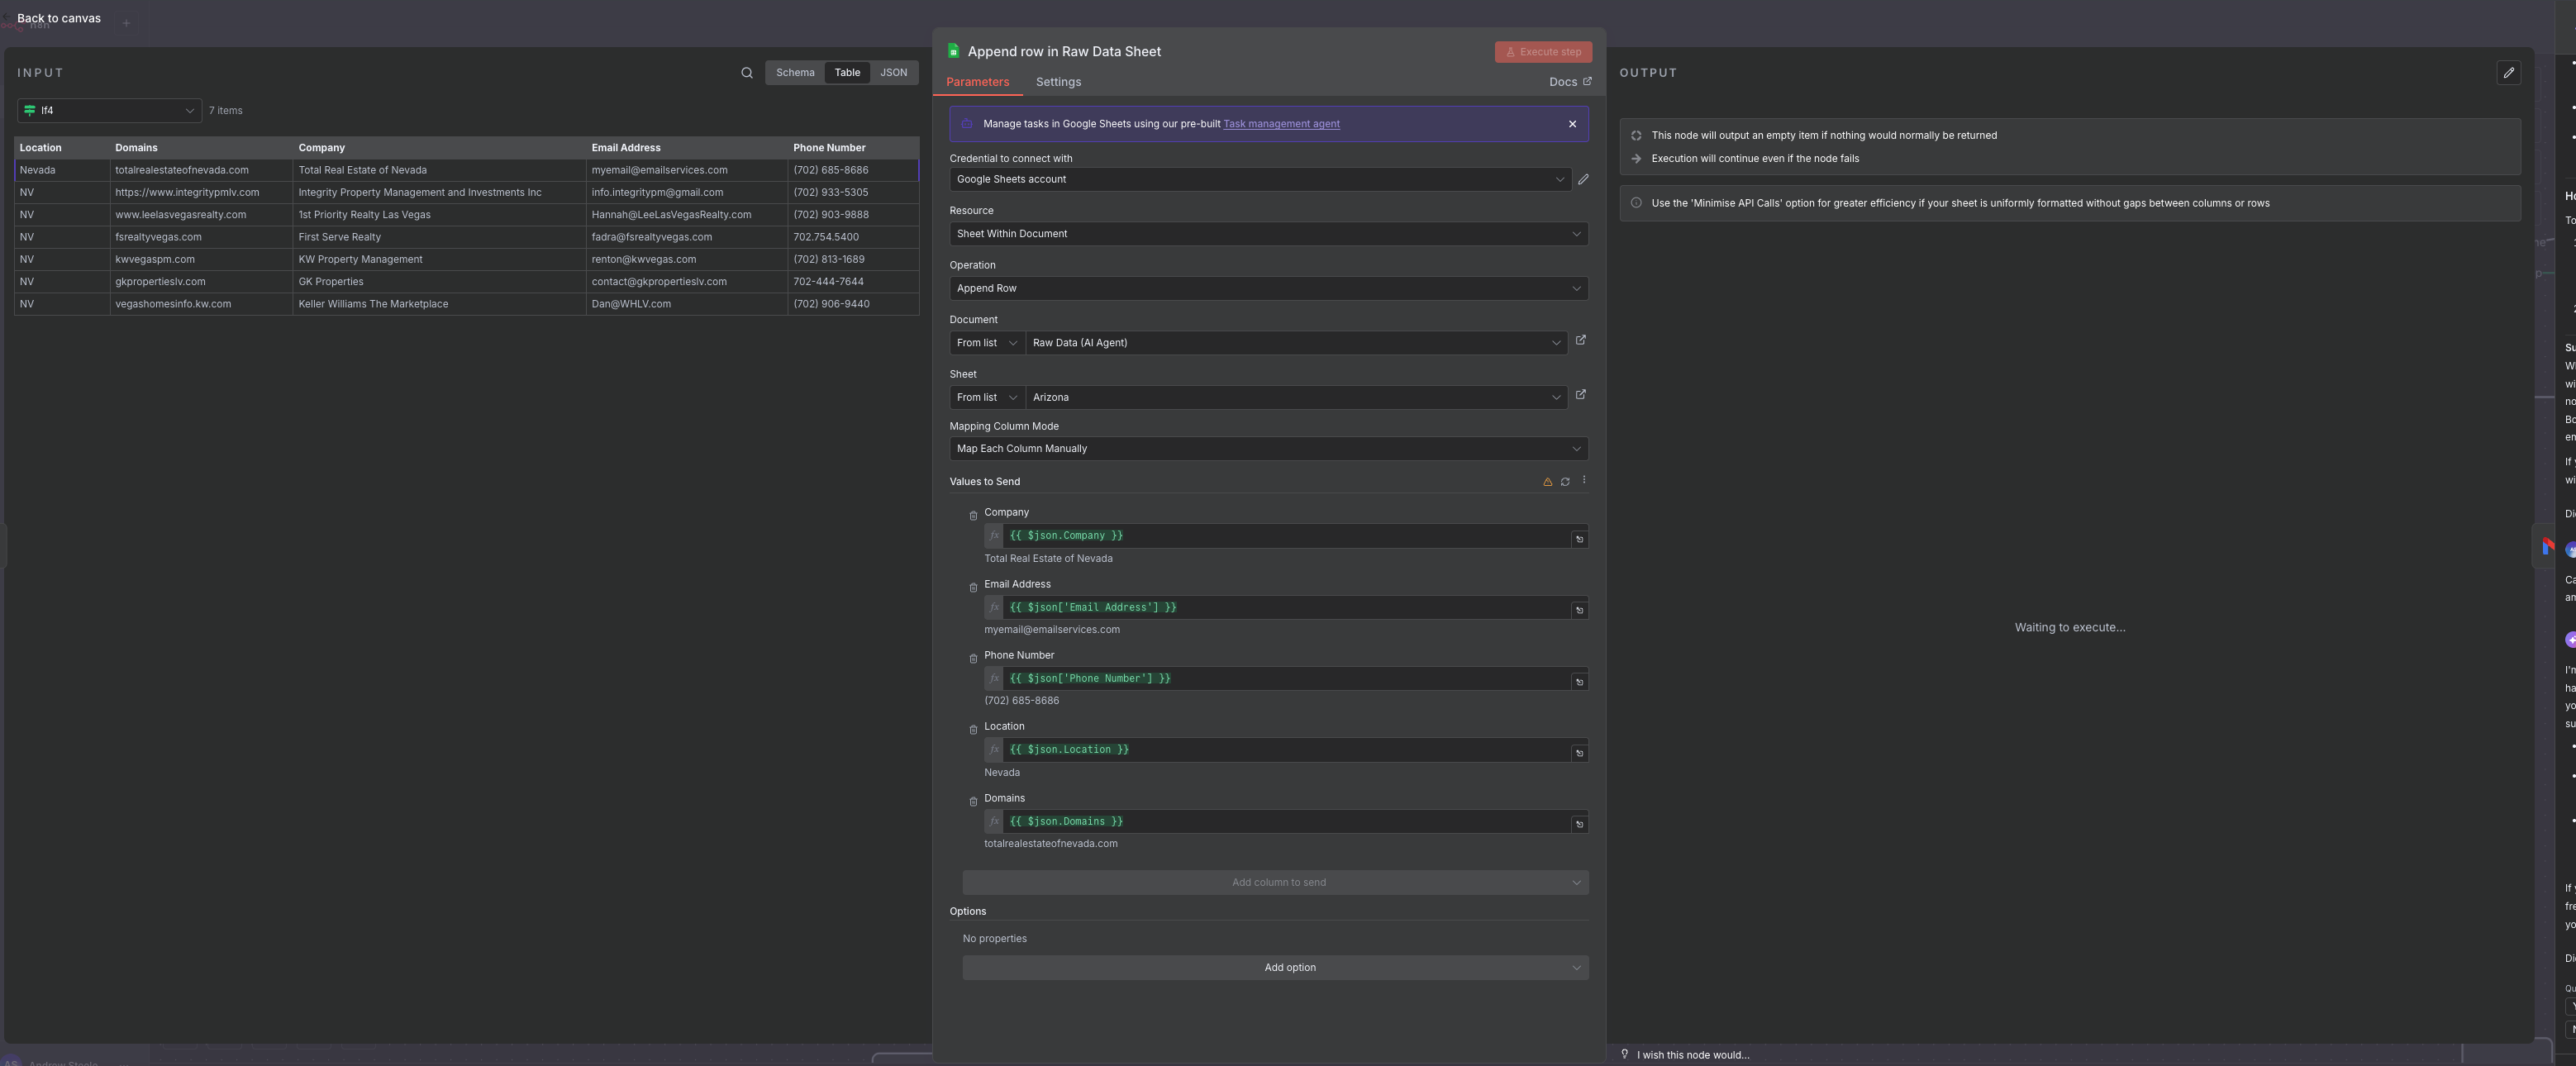The height and width of the screenshot is (1066, 2576).
Task: Switch input view to Schema
Action: point(795,73)
